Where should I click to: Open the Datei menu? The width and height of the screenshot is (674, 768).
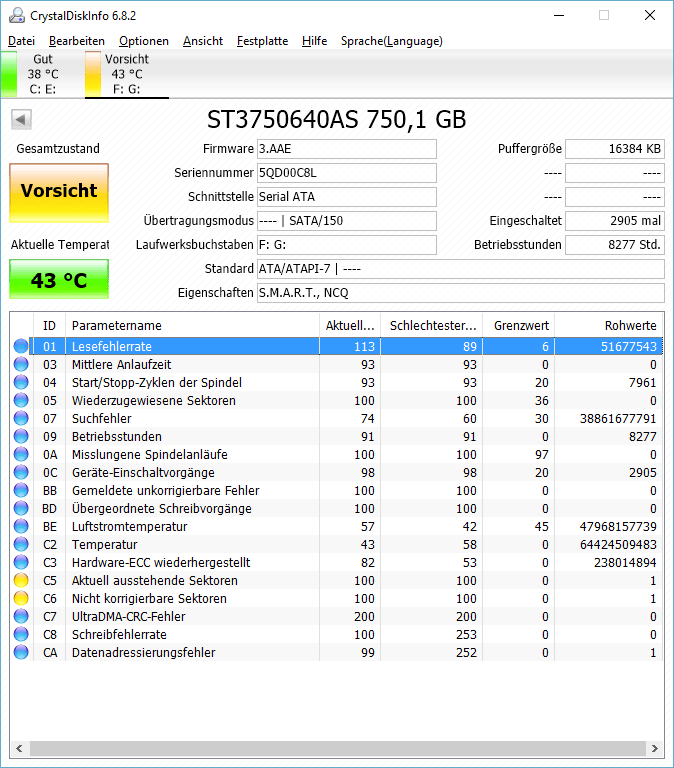click(x=22, y=41)
